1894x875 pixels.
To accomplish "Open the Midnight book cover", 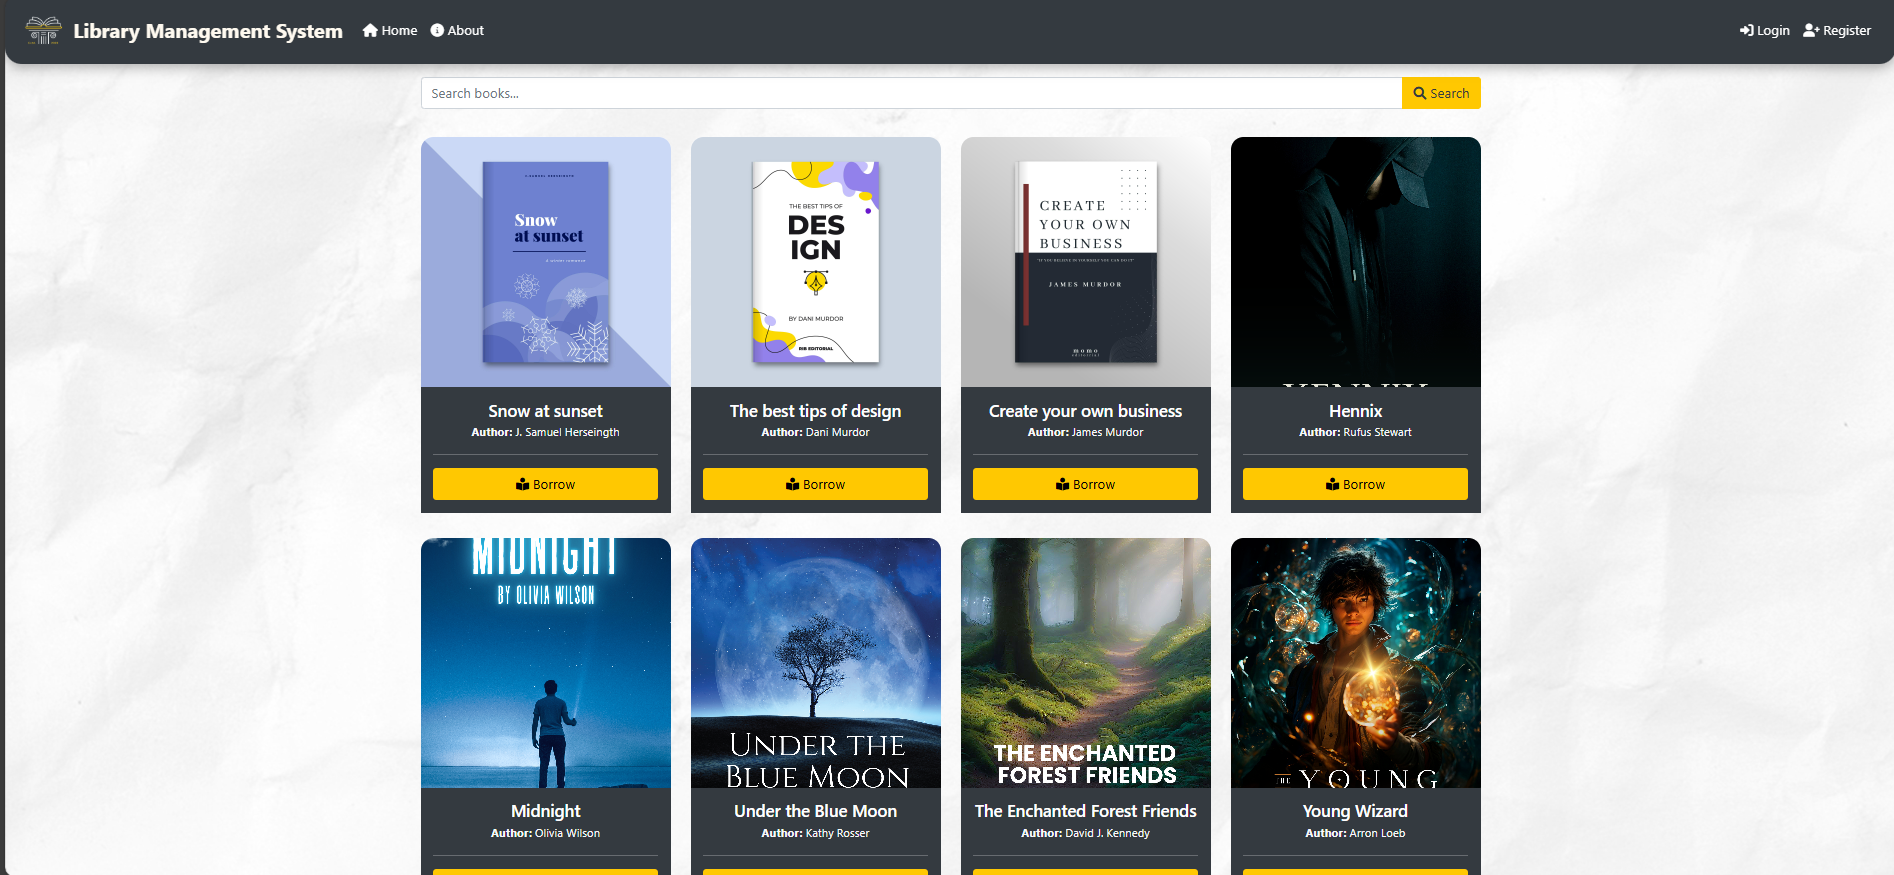I will (x=546, y=663).
